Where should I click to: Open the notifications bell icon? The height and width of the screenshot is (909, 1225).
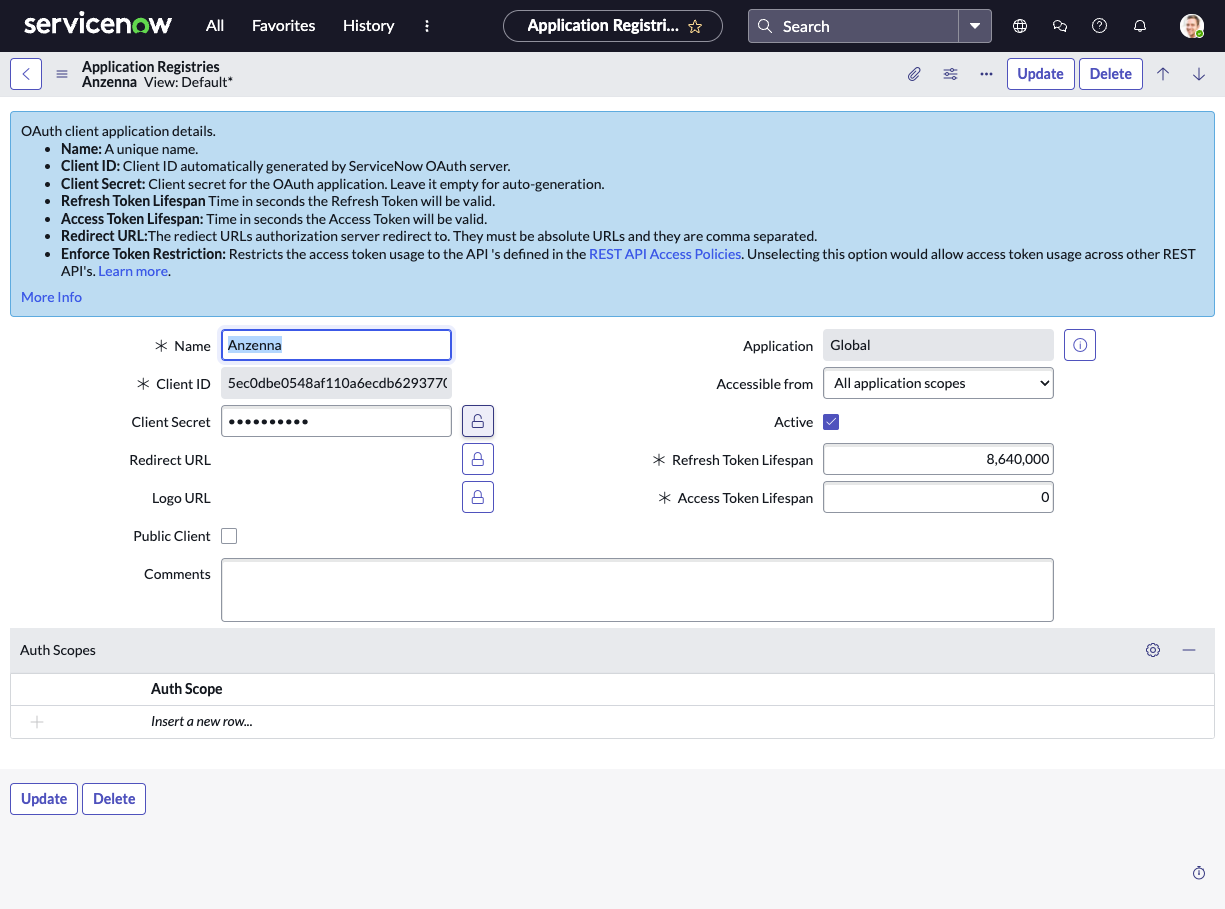(1140, 26)
